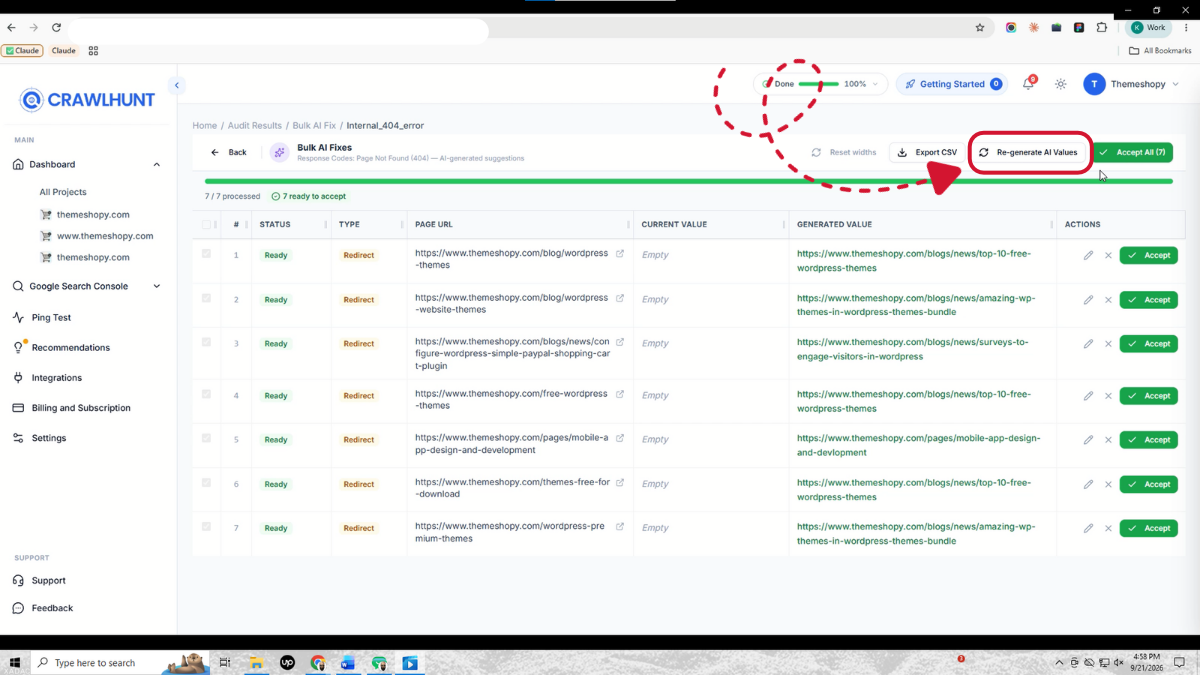Screen dimensions: 1200x675
Task: Open the Themeshopy account dropdown
Action: tap(1132, 84)
